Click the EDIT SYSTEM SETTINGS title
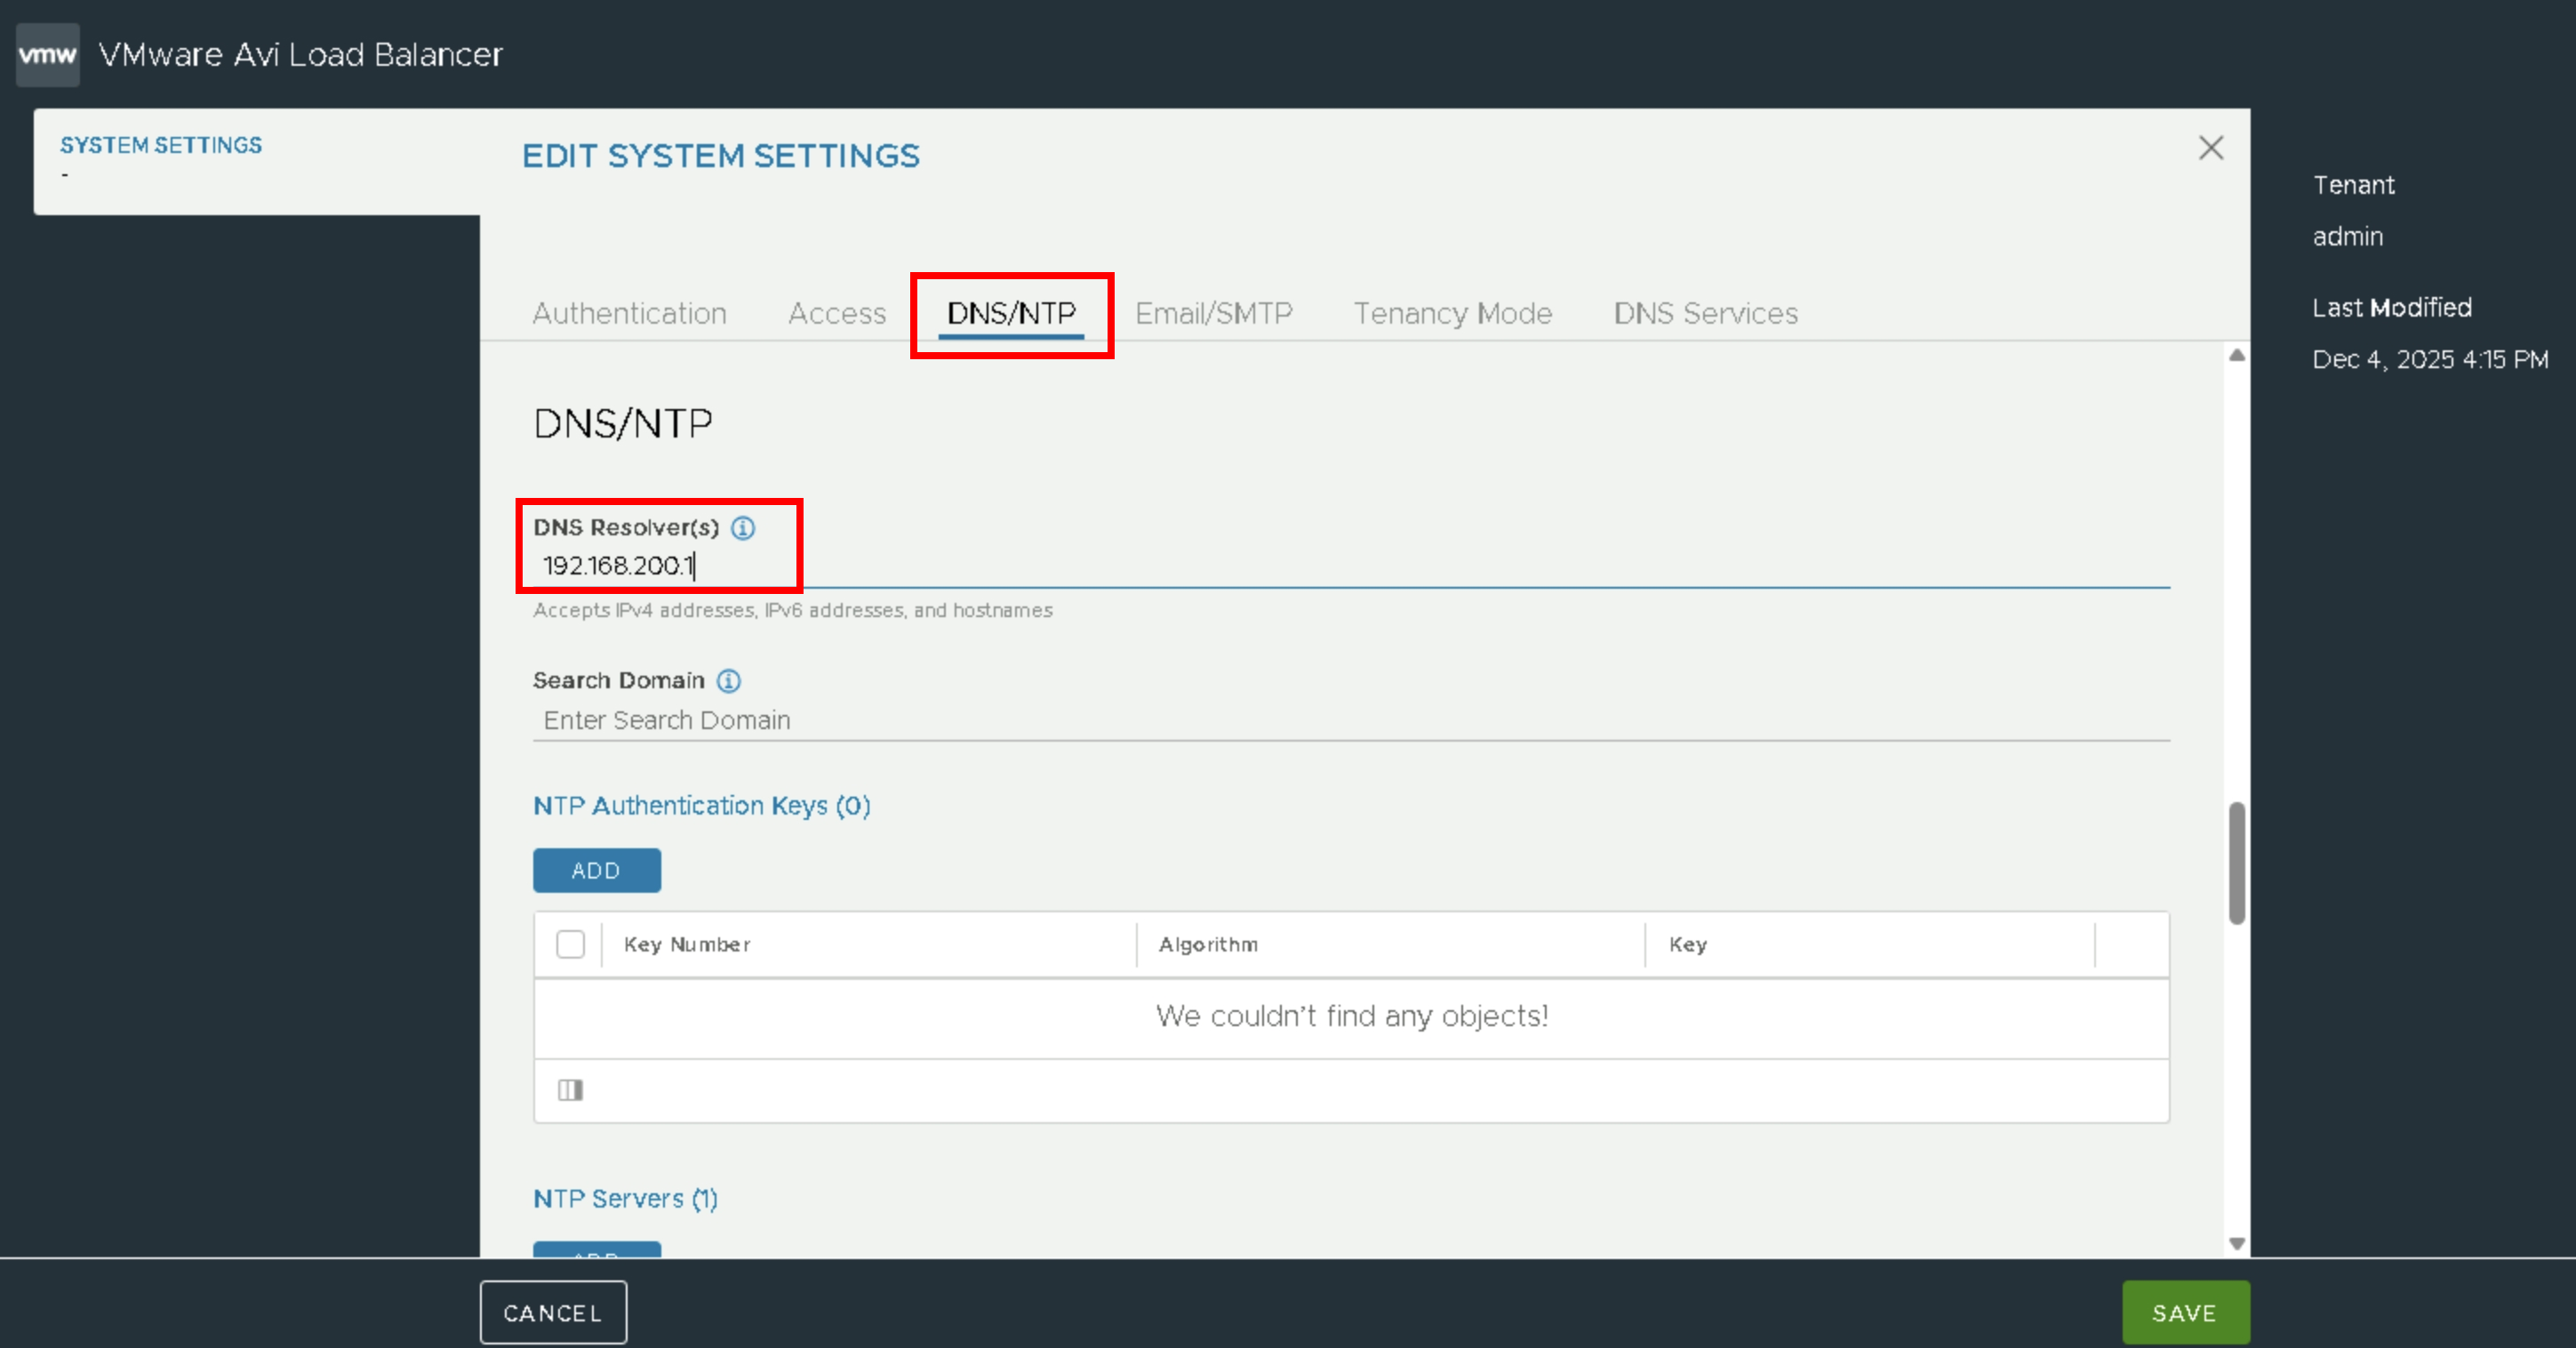 click(721, 156)
